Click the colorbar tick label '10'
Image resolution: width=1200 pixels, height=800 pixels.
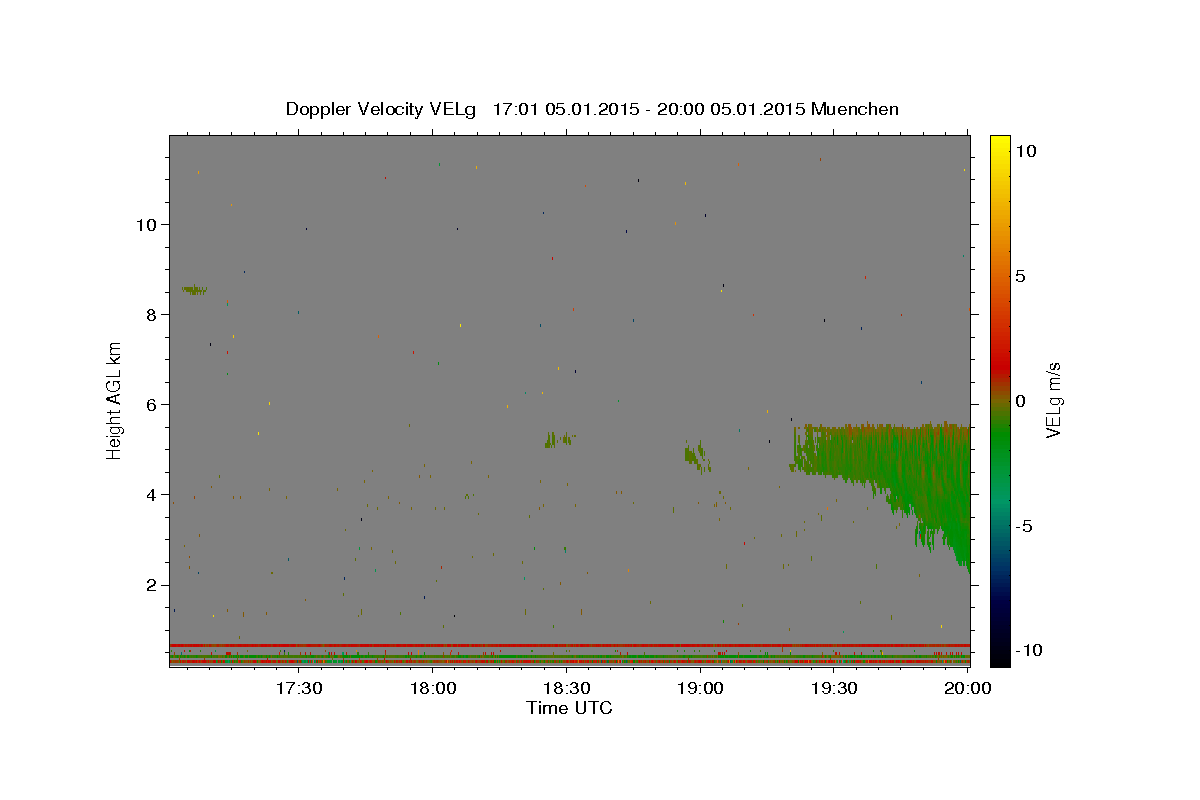point(1025,150)
